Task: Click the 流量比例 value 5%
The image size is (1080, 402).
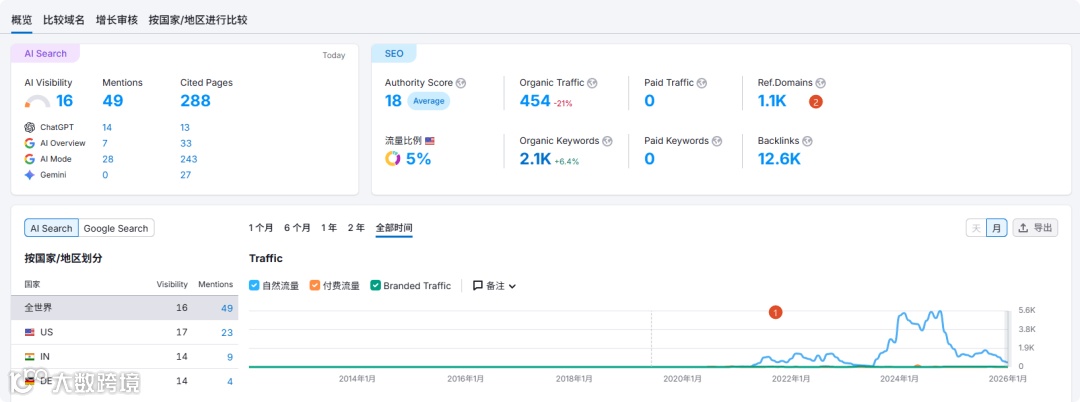Action: point(419,159)
